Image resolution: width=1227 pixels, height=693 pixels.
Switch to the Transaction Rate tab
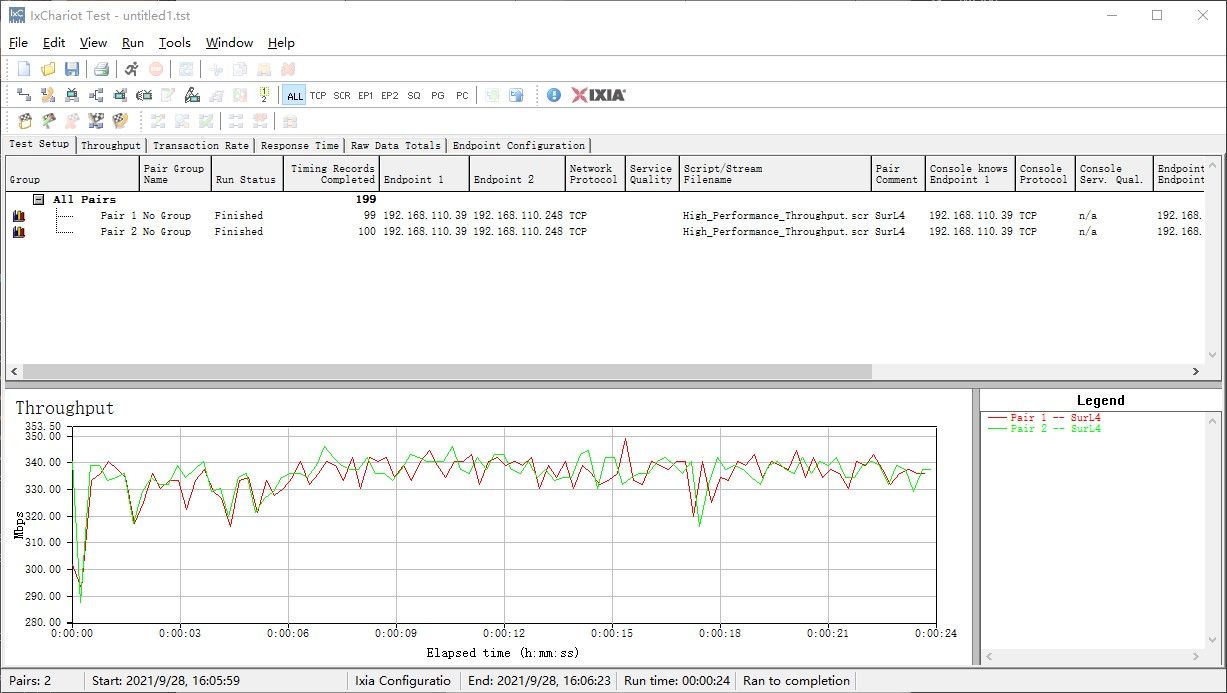pos(200,146)
